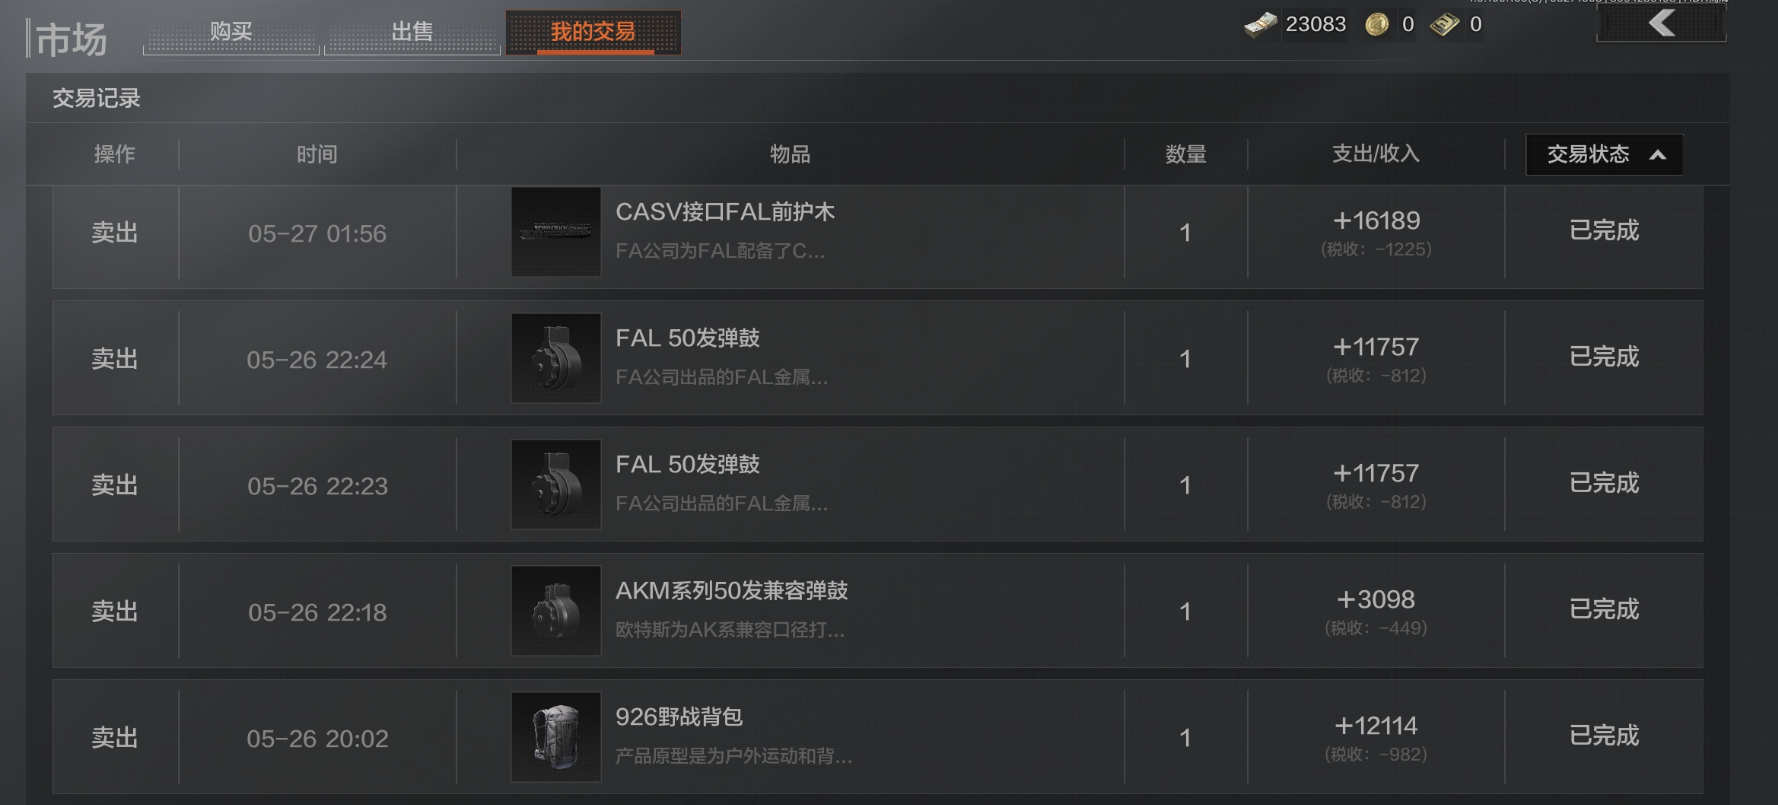Click the 支出/收入 column header

1376,154
